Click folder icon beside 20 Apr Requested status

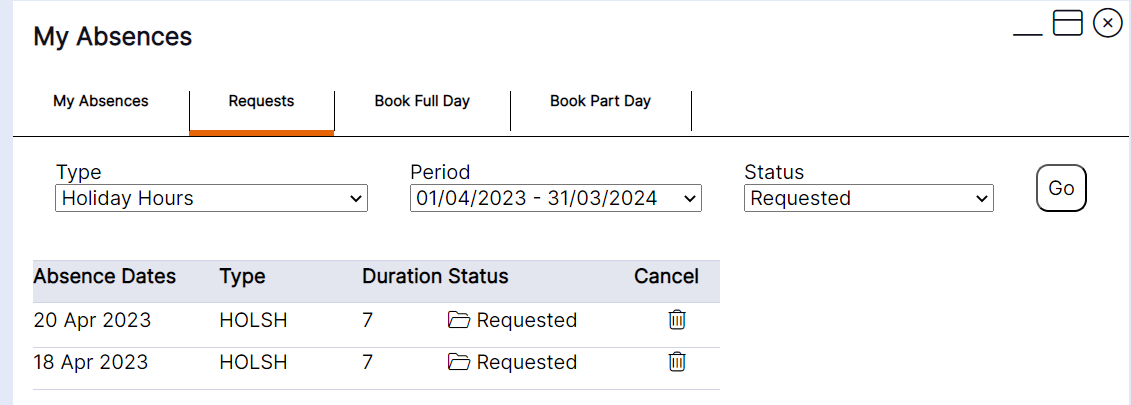[x=459, y=320]
